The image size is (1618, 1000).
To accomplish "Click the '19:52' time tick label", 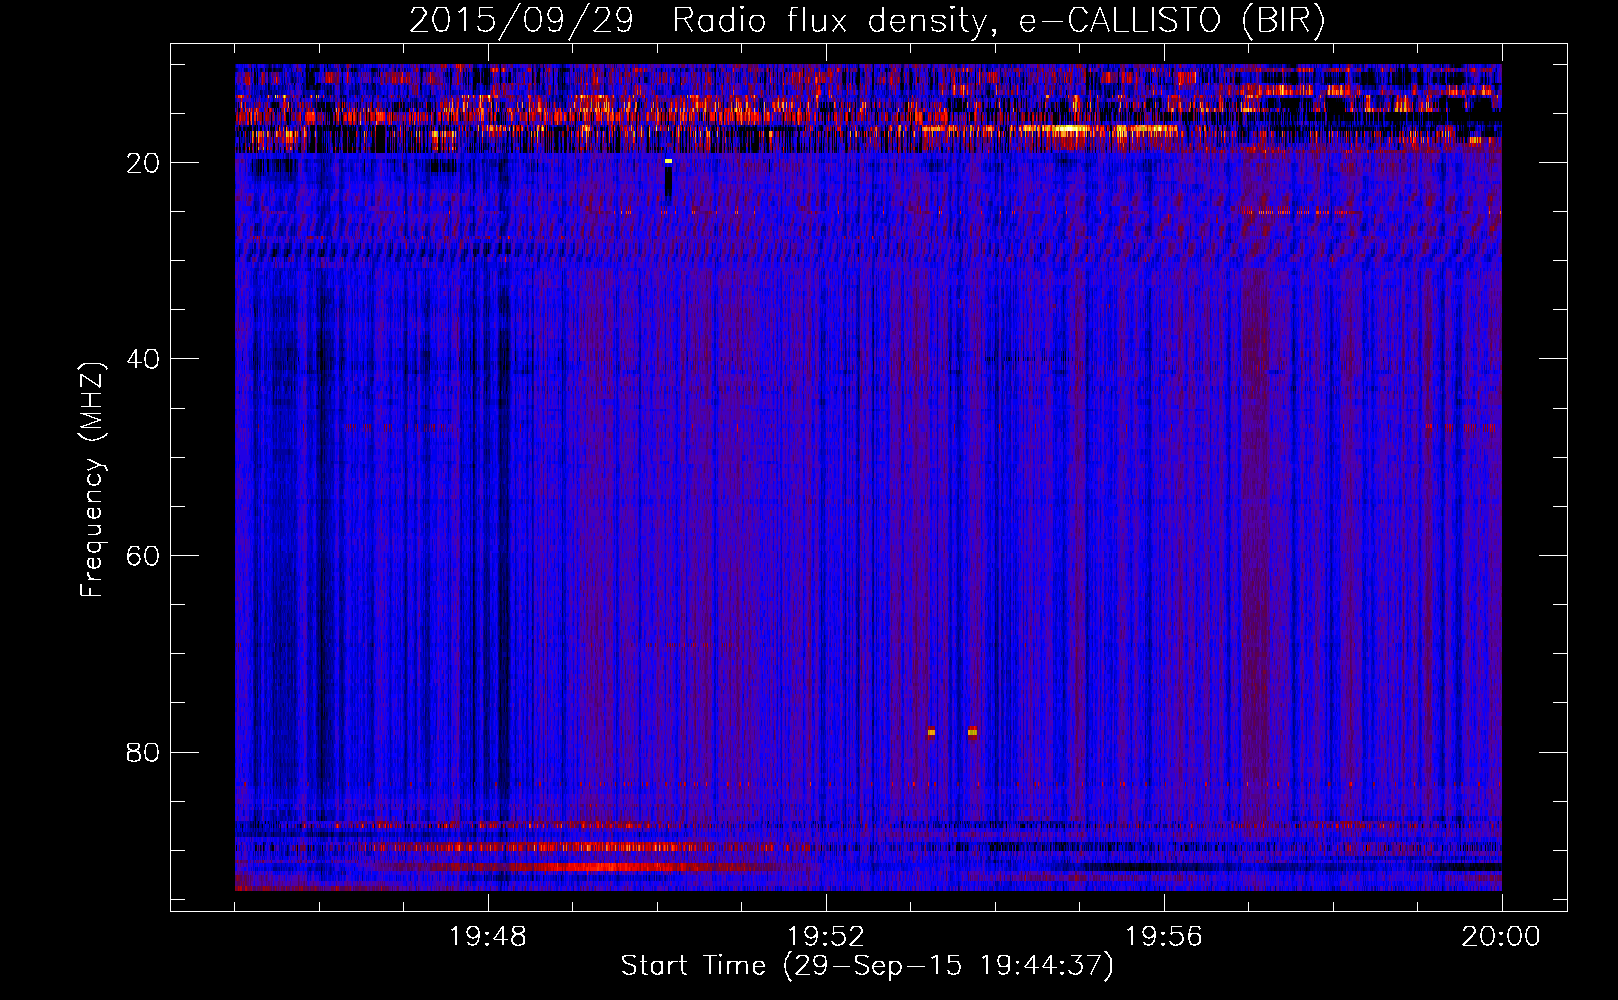I will [x=826, y=936].
